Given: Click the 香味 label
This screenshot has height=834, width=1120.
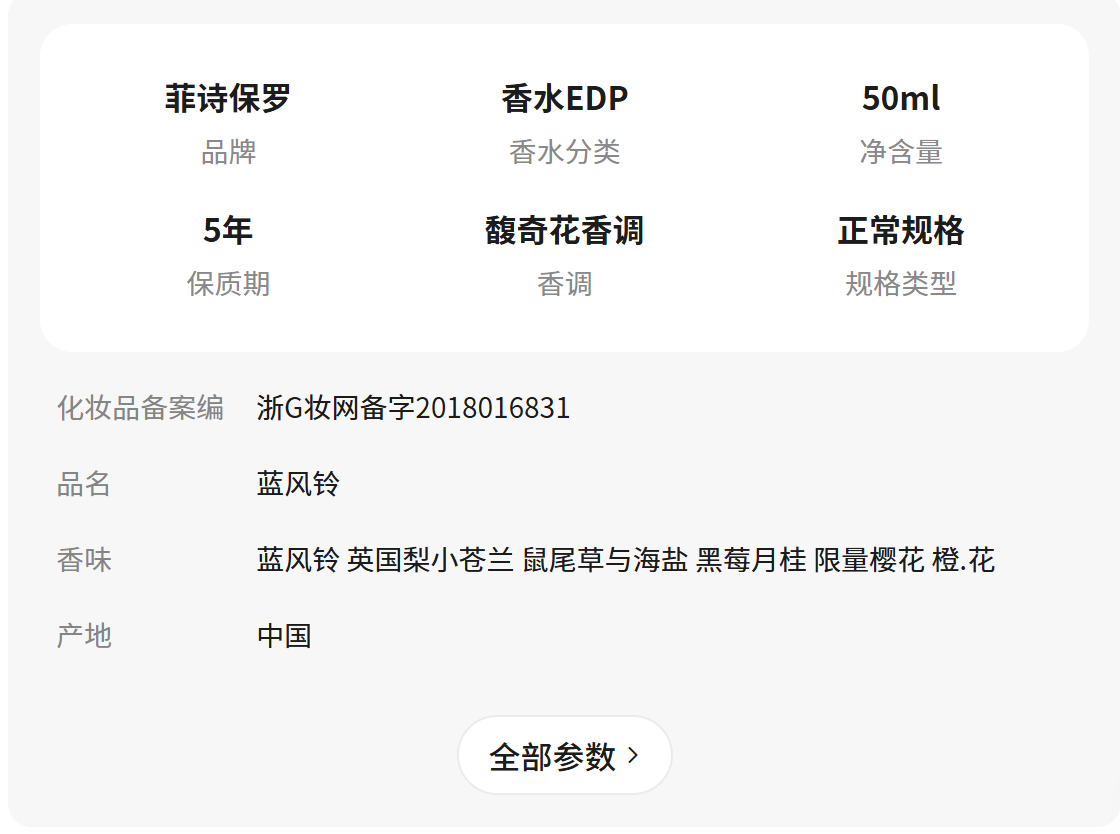Looking at the screenshot, I should coord(84,561).
